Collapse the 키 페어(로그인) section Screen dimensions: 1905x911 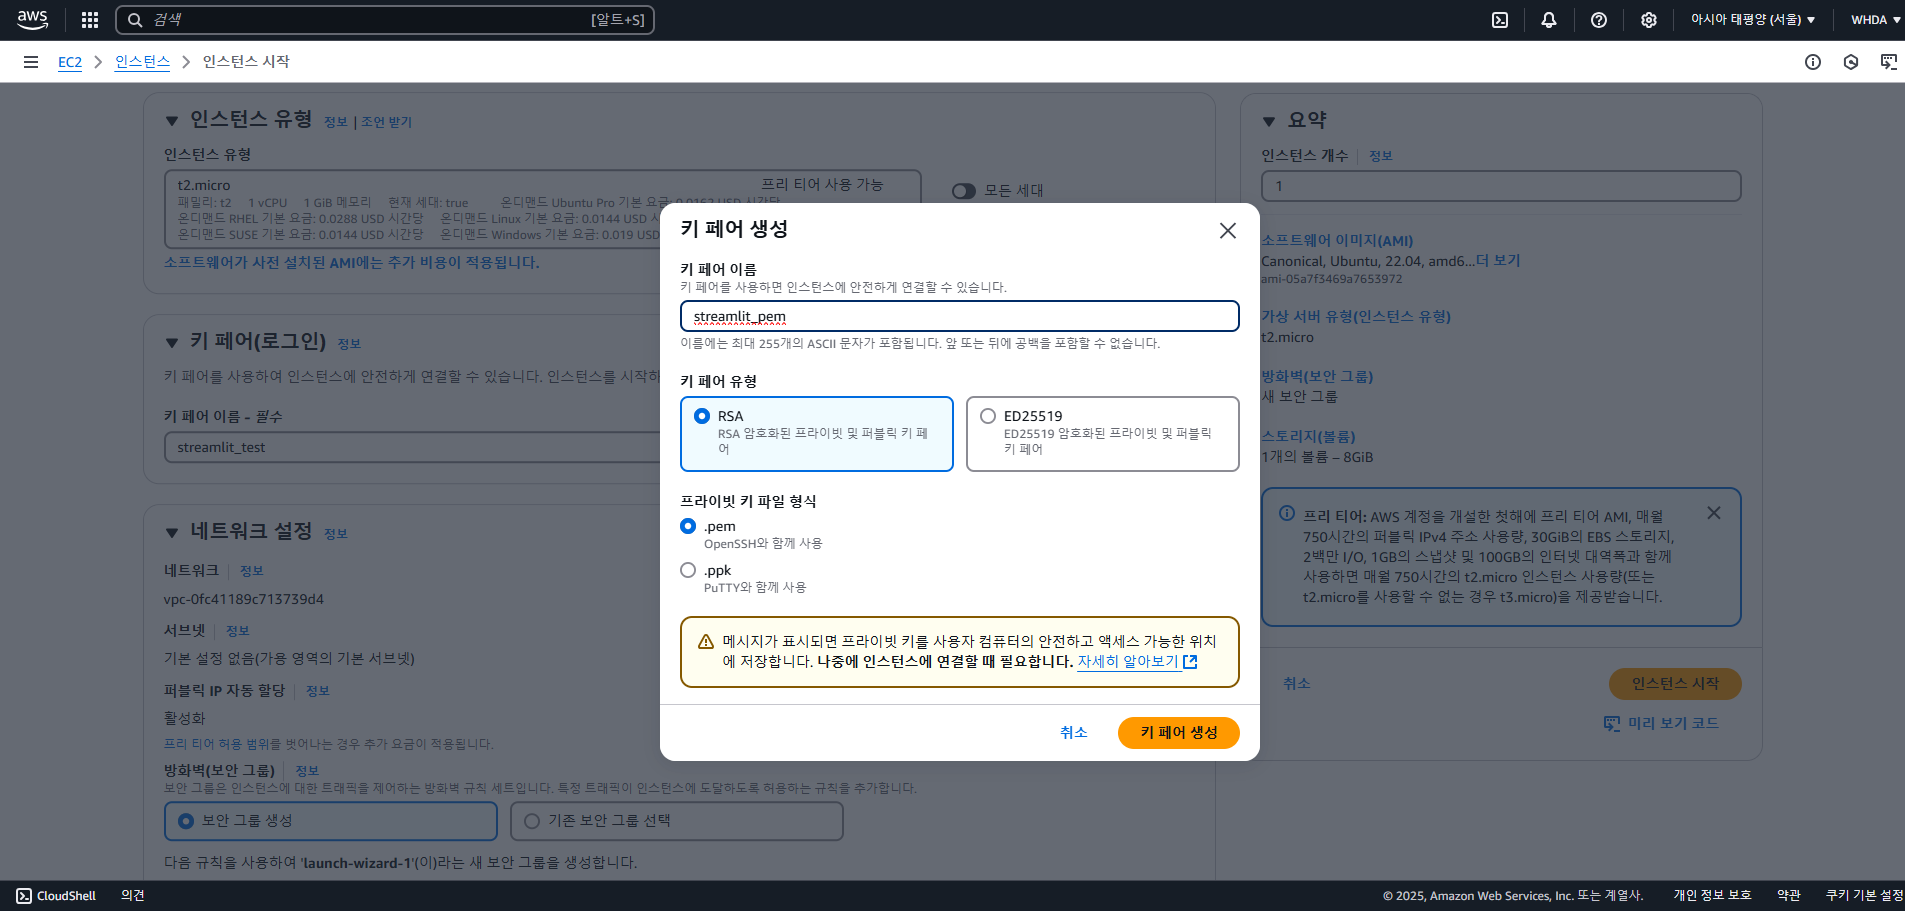172,343
